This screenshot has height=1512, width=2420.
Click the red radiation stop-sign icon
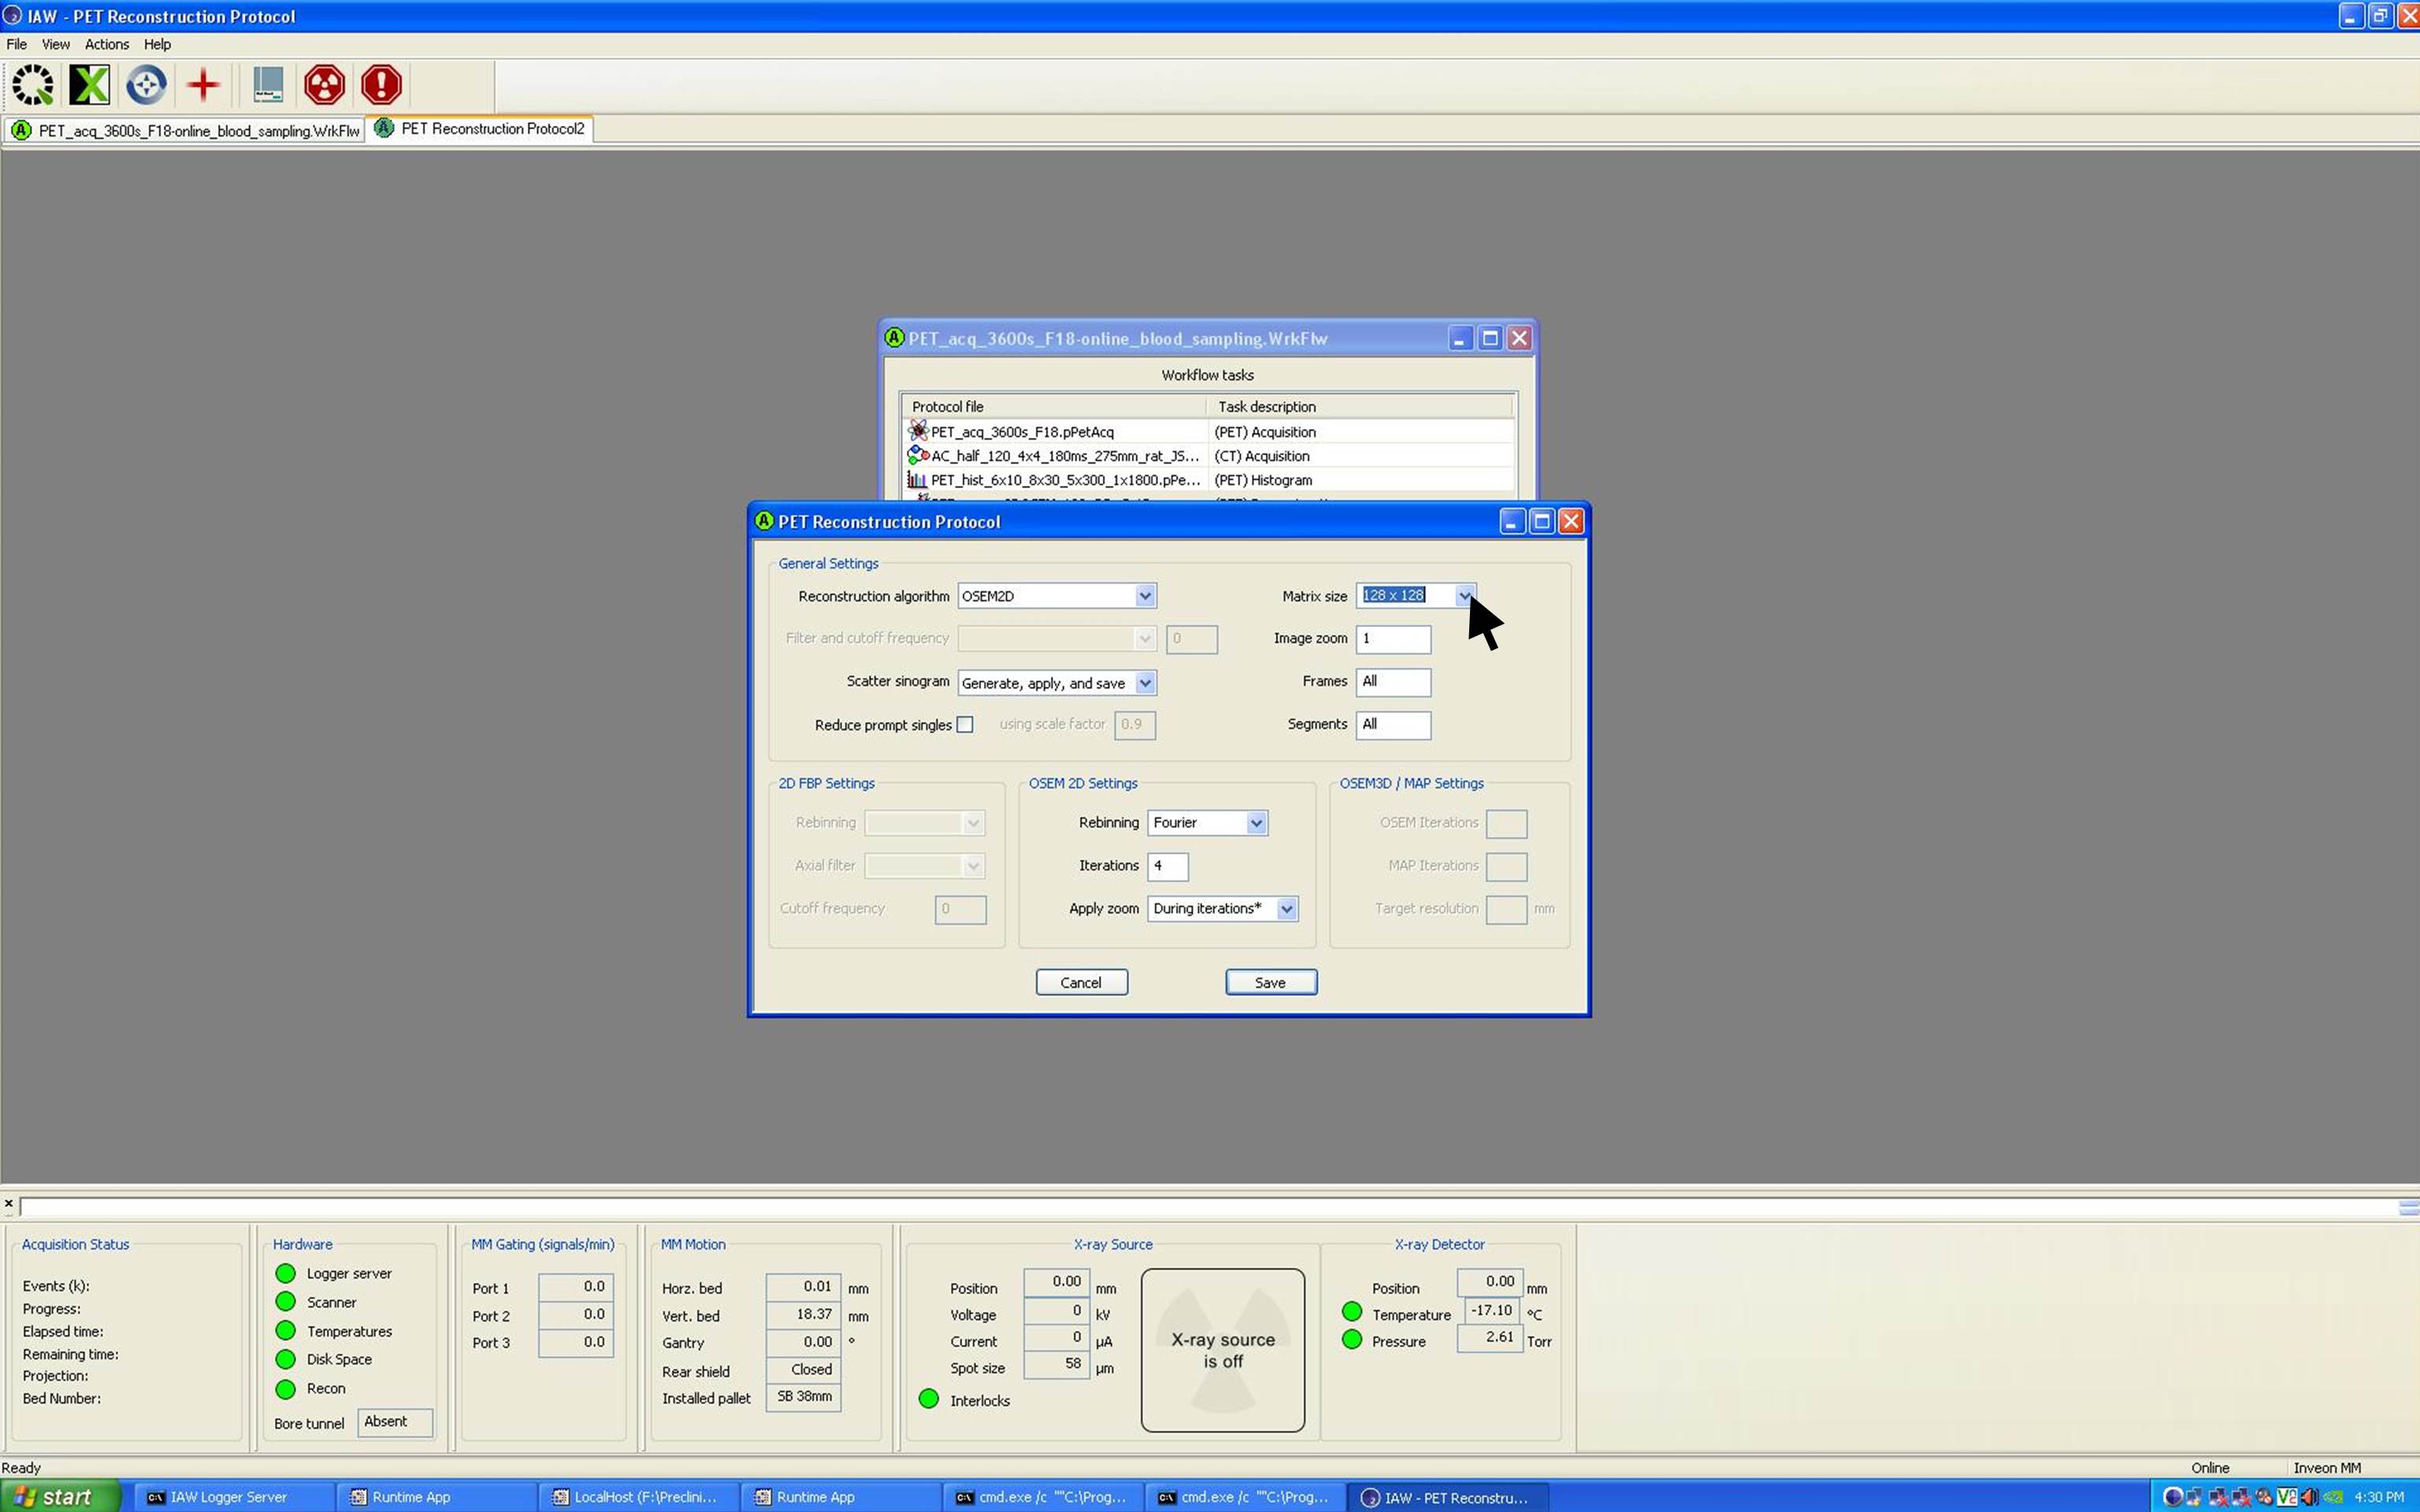(x=324, y=85)
